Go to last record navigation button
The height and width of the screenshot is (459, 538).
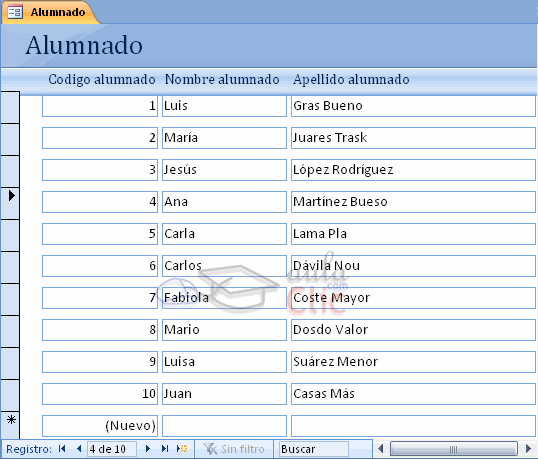(165, 449)
